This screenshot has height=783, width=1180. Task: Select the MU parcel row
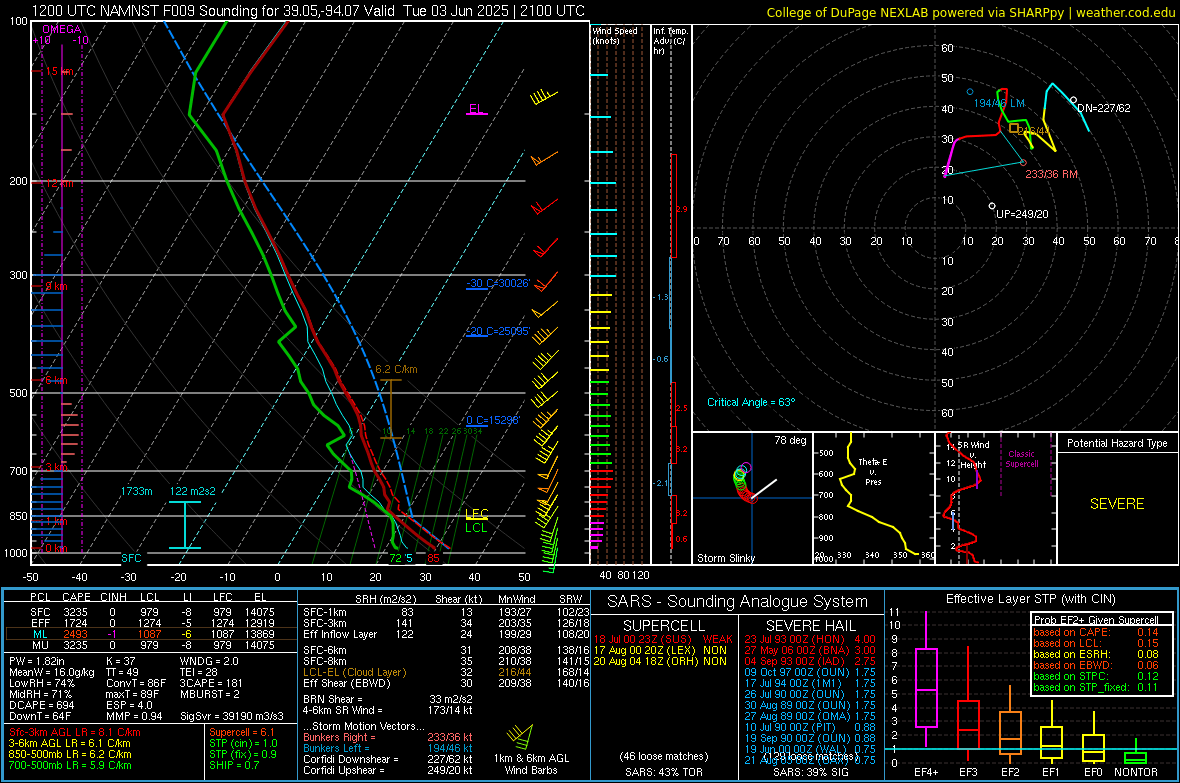(151, 645)
